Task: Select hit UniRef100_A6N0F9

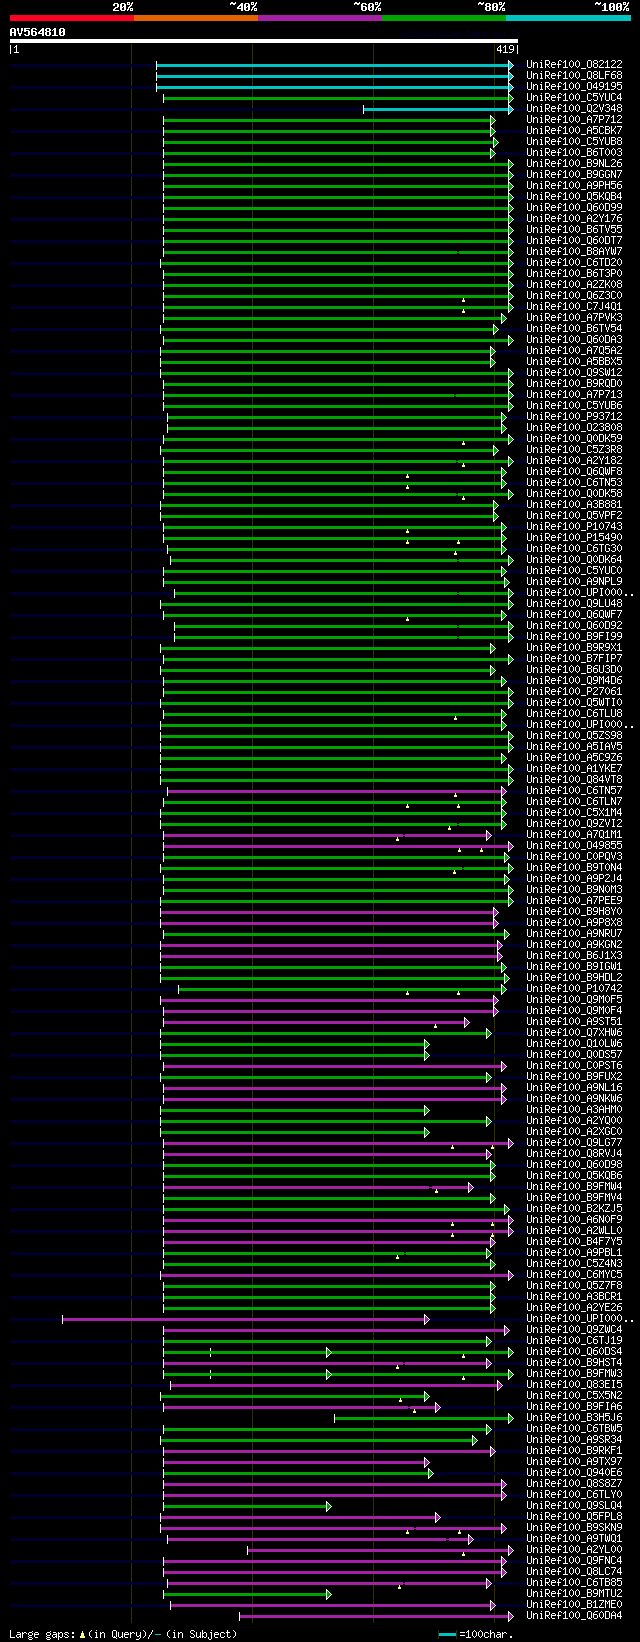Action: pos(574,1220)
